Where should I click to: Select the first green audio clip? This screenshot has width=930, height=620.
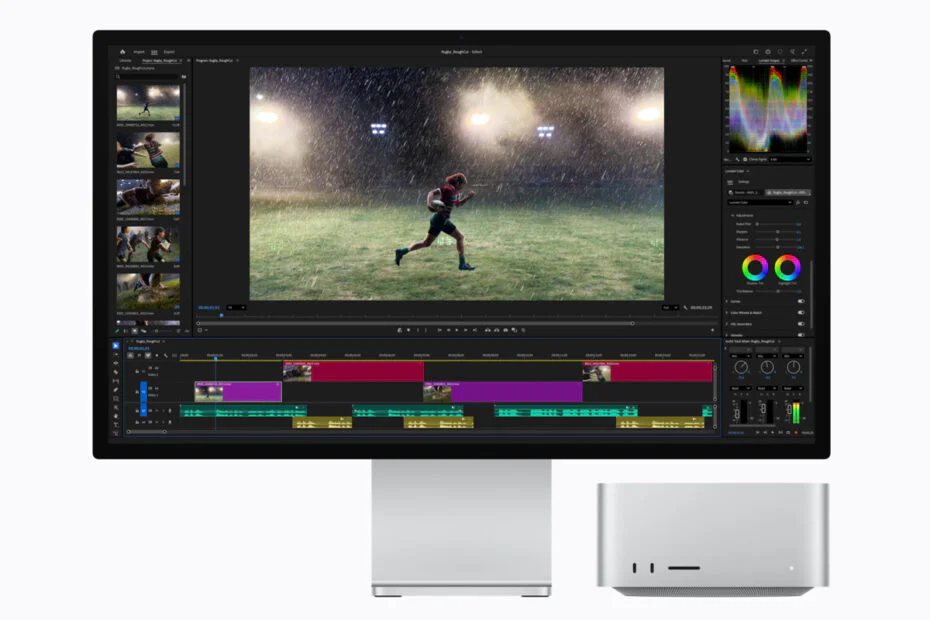243,411
